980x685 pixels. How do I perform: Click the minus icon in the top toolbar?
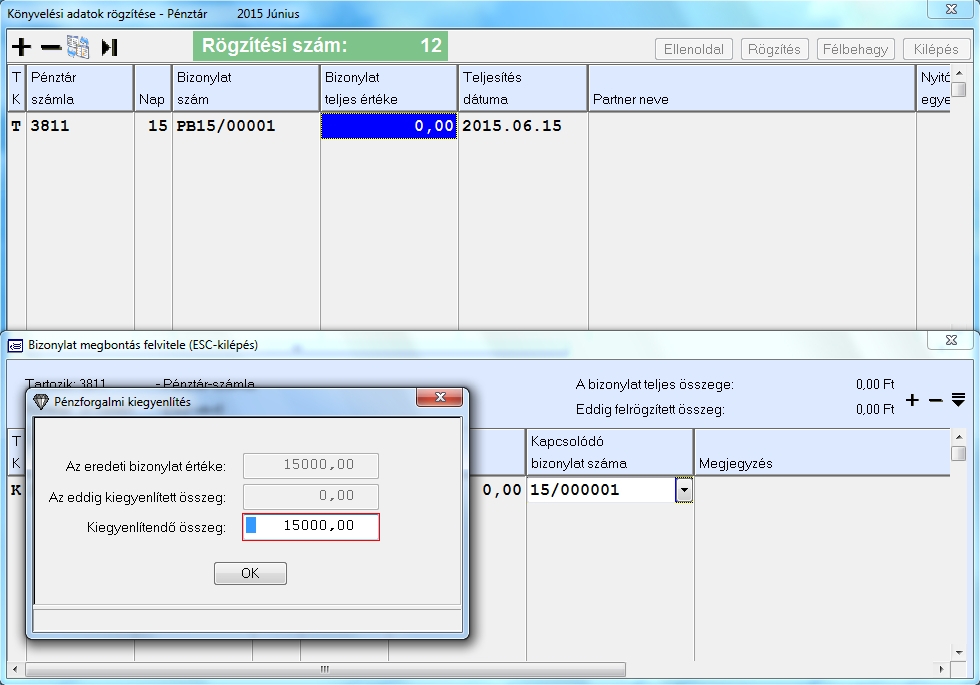pos(50,47)
